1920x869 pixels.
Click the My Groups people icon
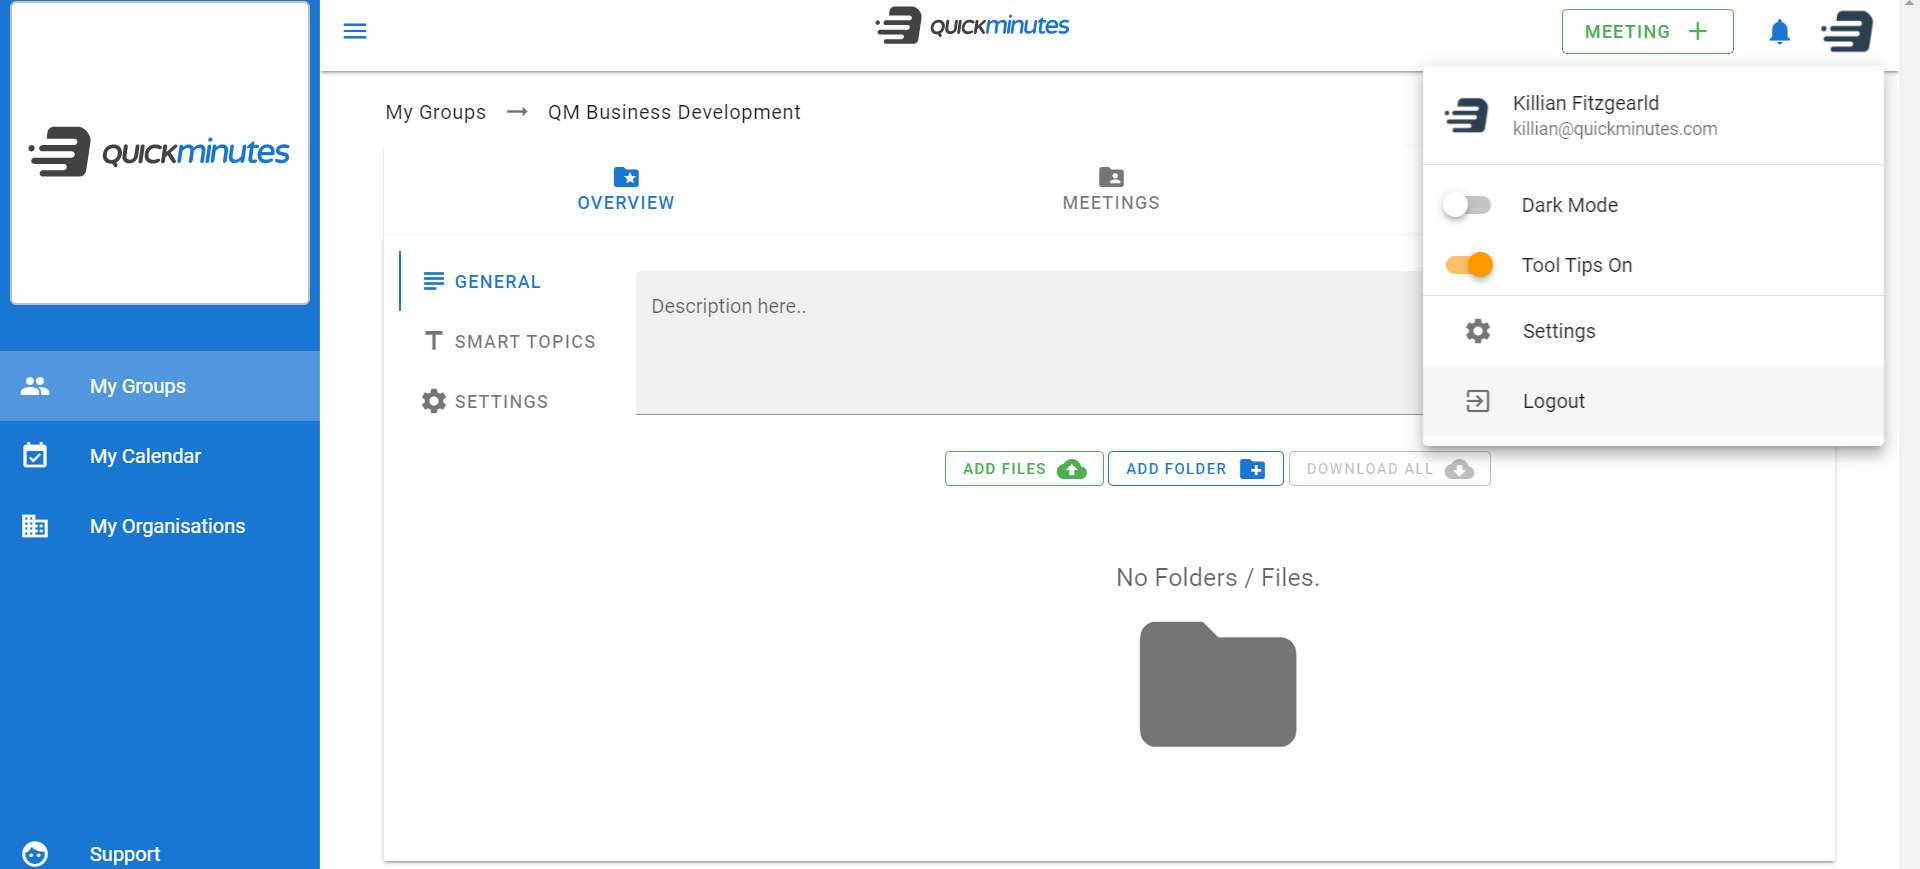(35, 386)
